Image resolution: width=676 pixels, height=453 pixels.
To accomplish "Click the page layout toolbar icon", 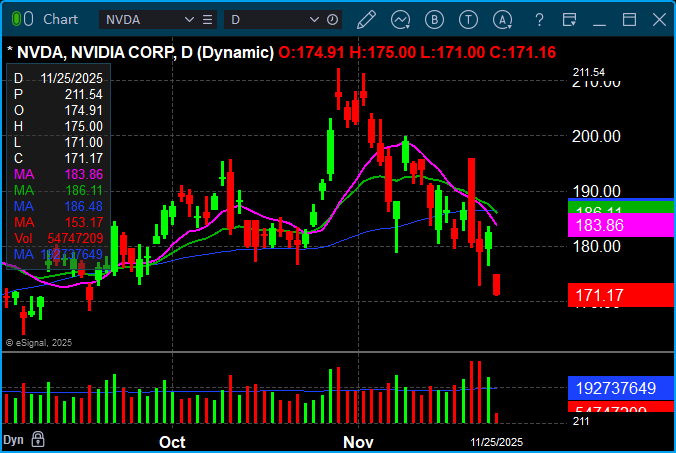I will coord(570,20).
